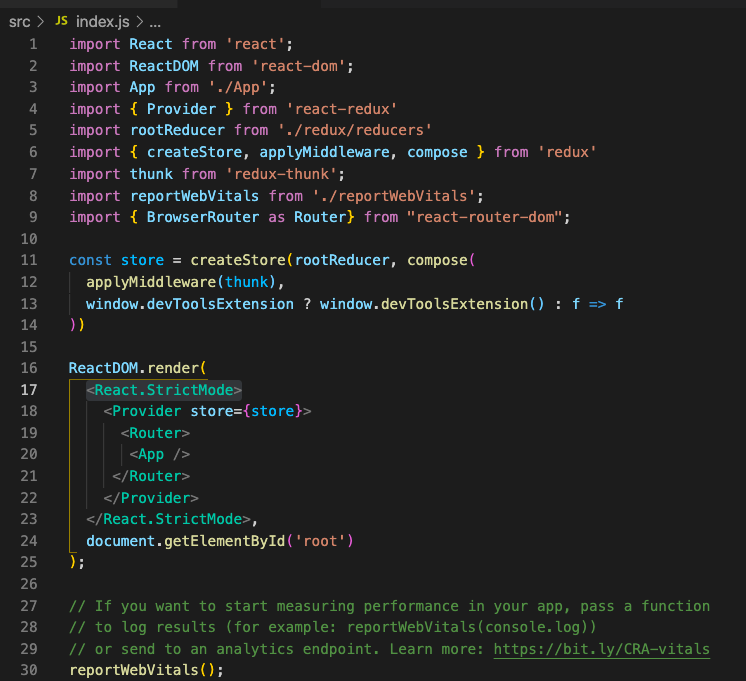Click closing Router tag on line 21
746x681 pixels.
[151, 476]
